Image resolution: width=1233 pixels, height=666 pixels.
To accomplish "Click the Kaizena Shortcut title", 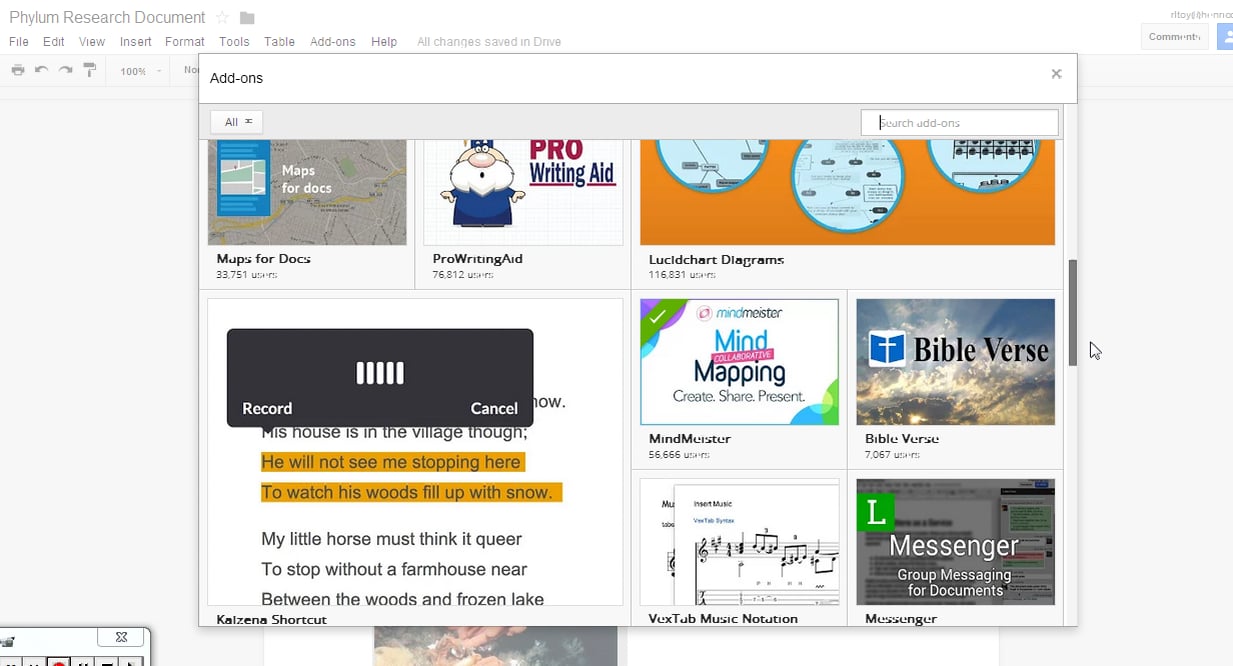I will point(271,619).
